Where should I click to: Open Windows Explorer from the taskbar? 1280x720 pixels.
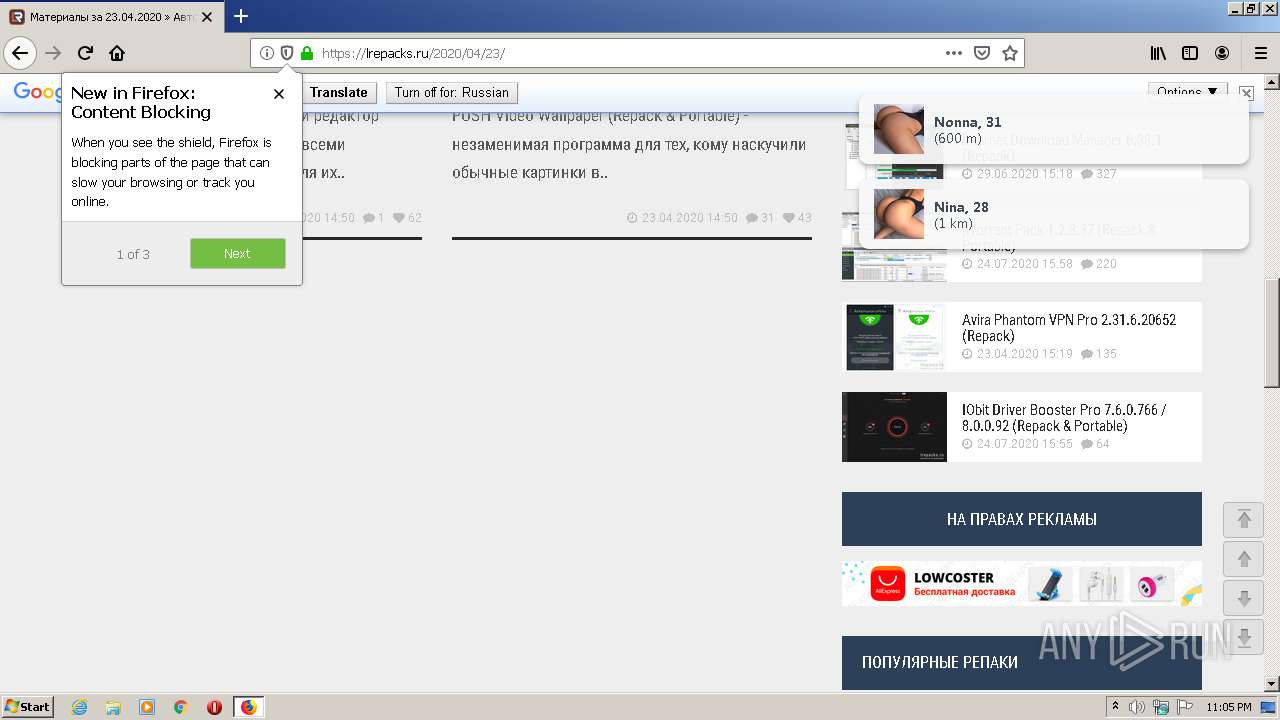pos(113,707)
